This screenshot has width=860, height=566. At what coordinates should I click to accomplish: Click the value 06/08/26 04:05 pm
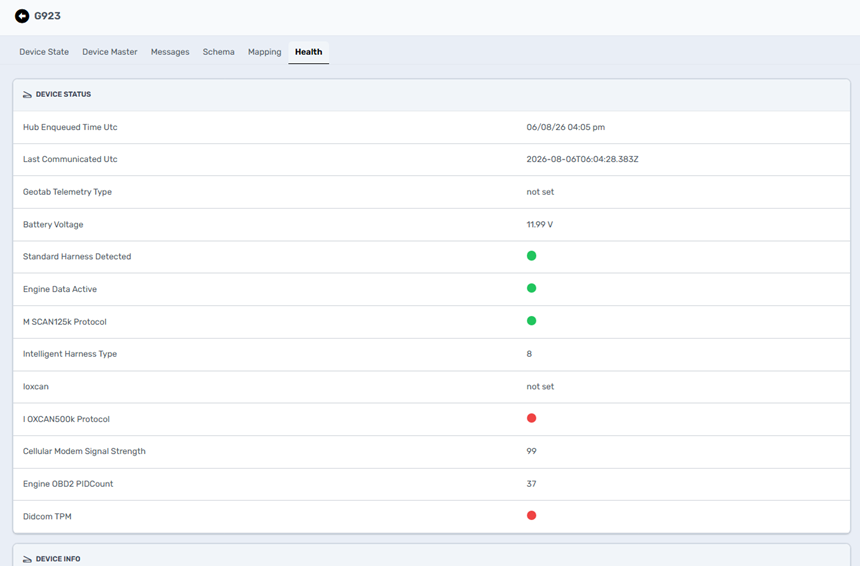pos(565,127)
